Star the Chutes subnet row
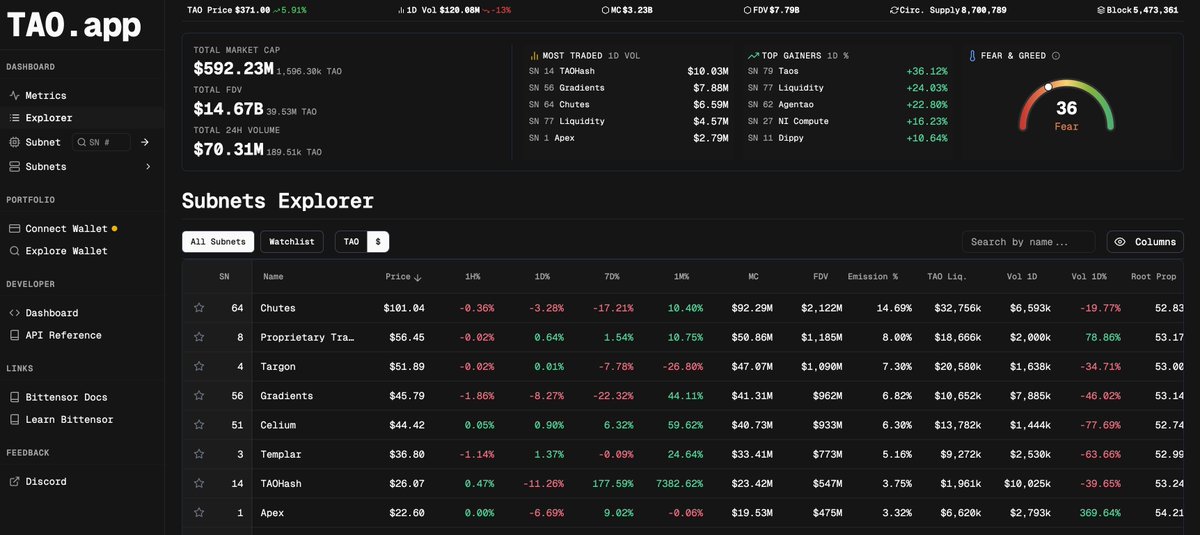 click(200, 308)
